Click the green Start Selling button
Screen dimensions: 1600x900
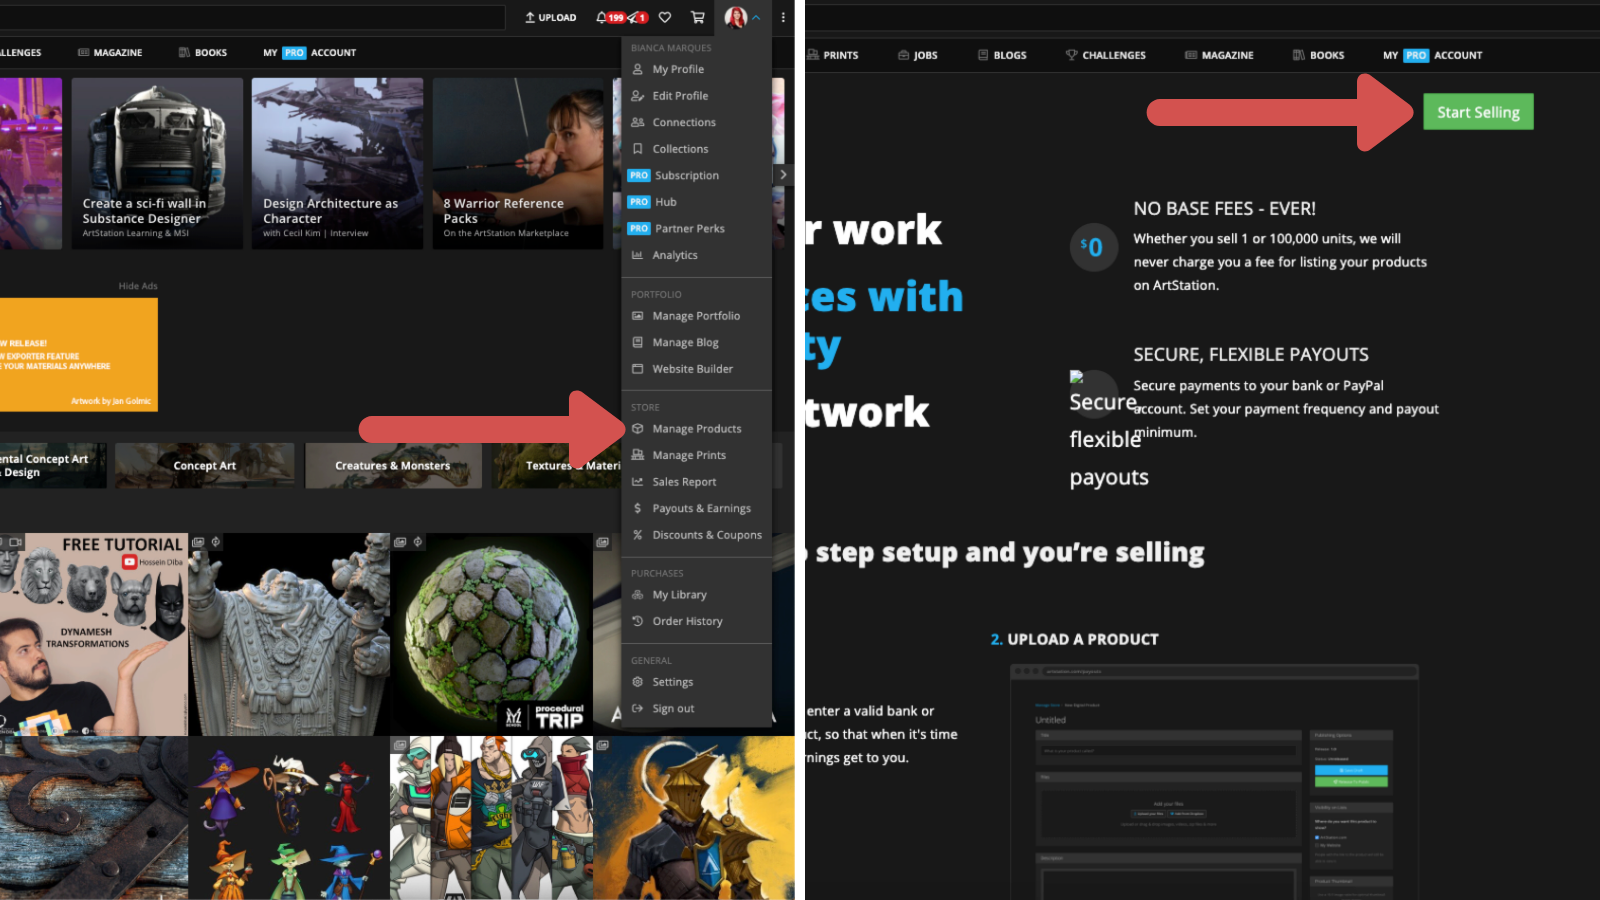[x=1478, y=112]
